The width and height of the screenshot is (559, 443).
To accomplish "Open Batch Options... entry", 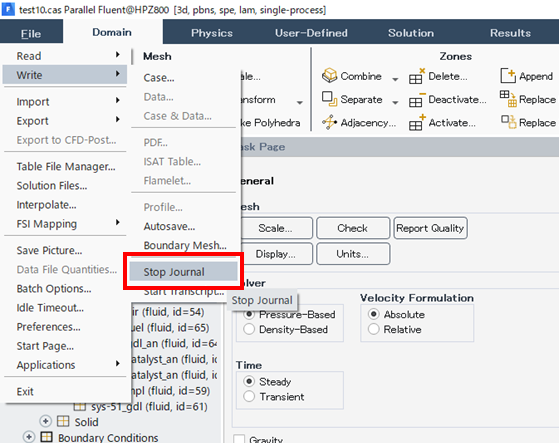I will pos(54,289).
